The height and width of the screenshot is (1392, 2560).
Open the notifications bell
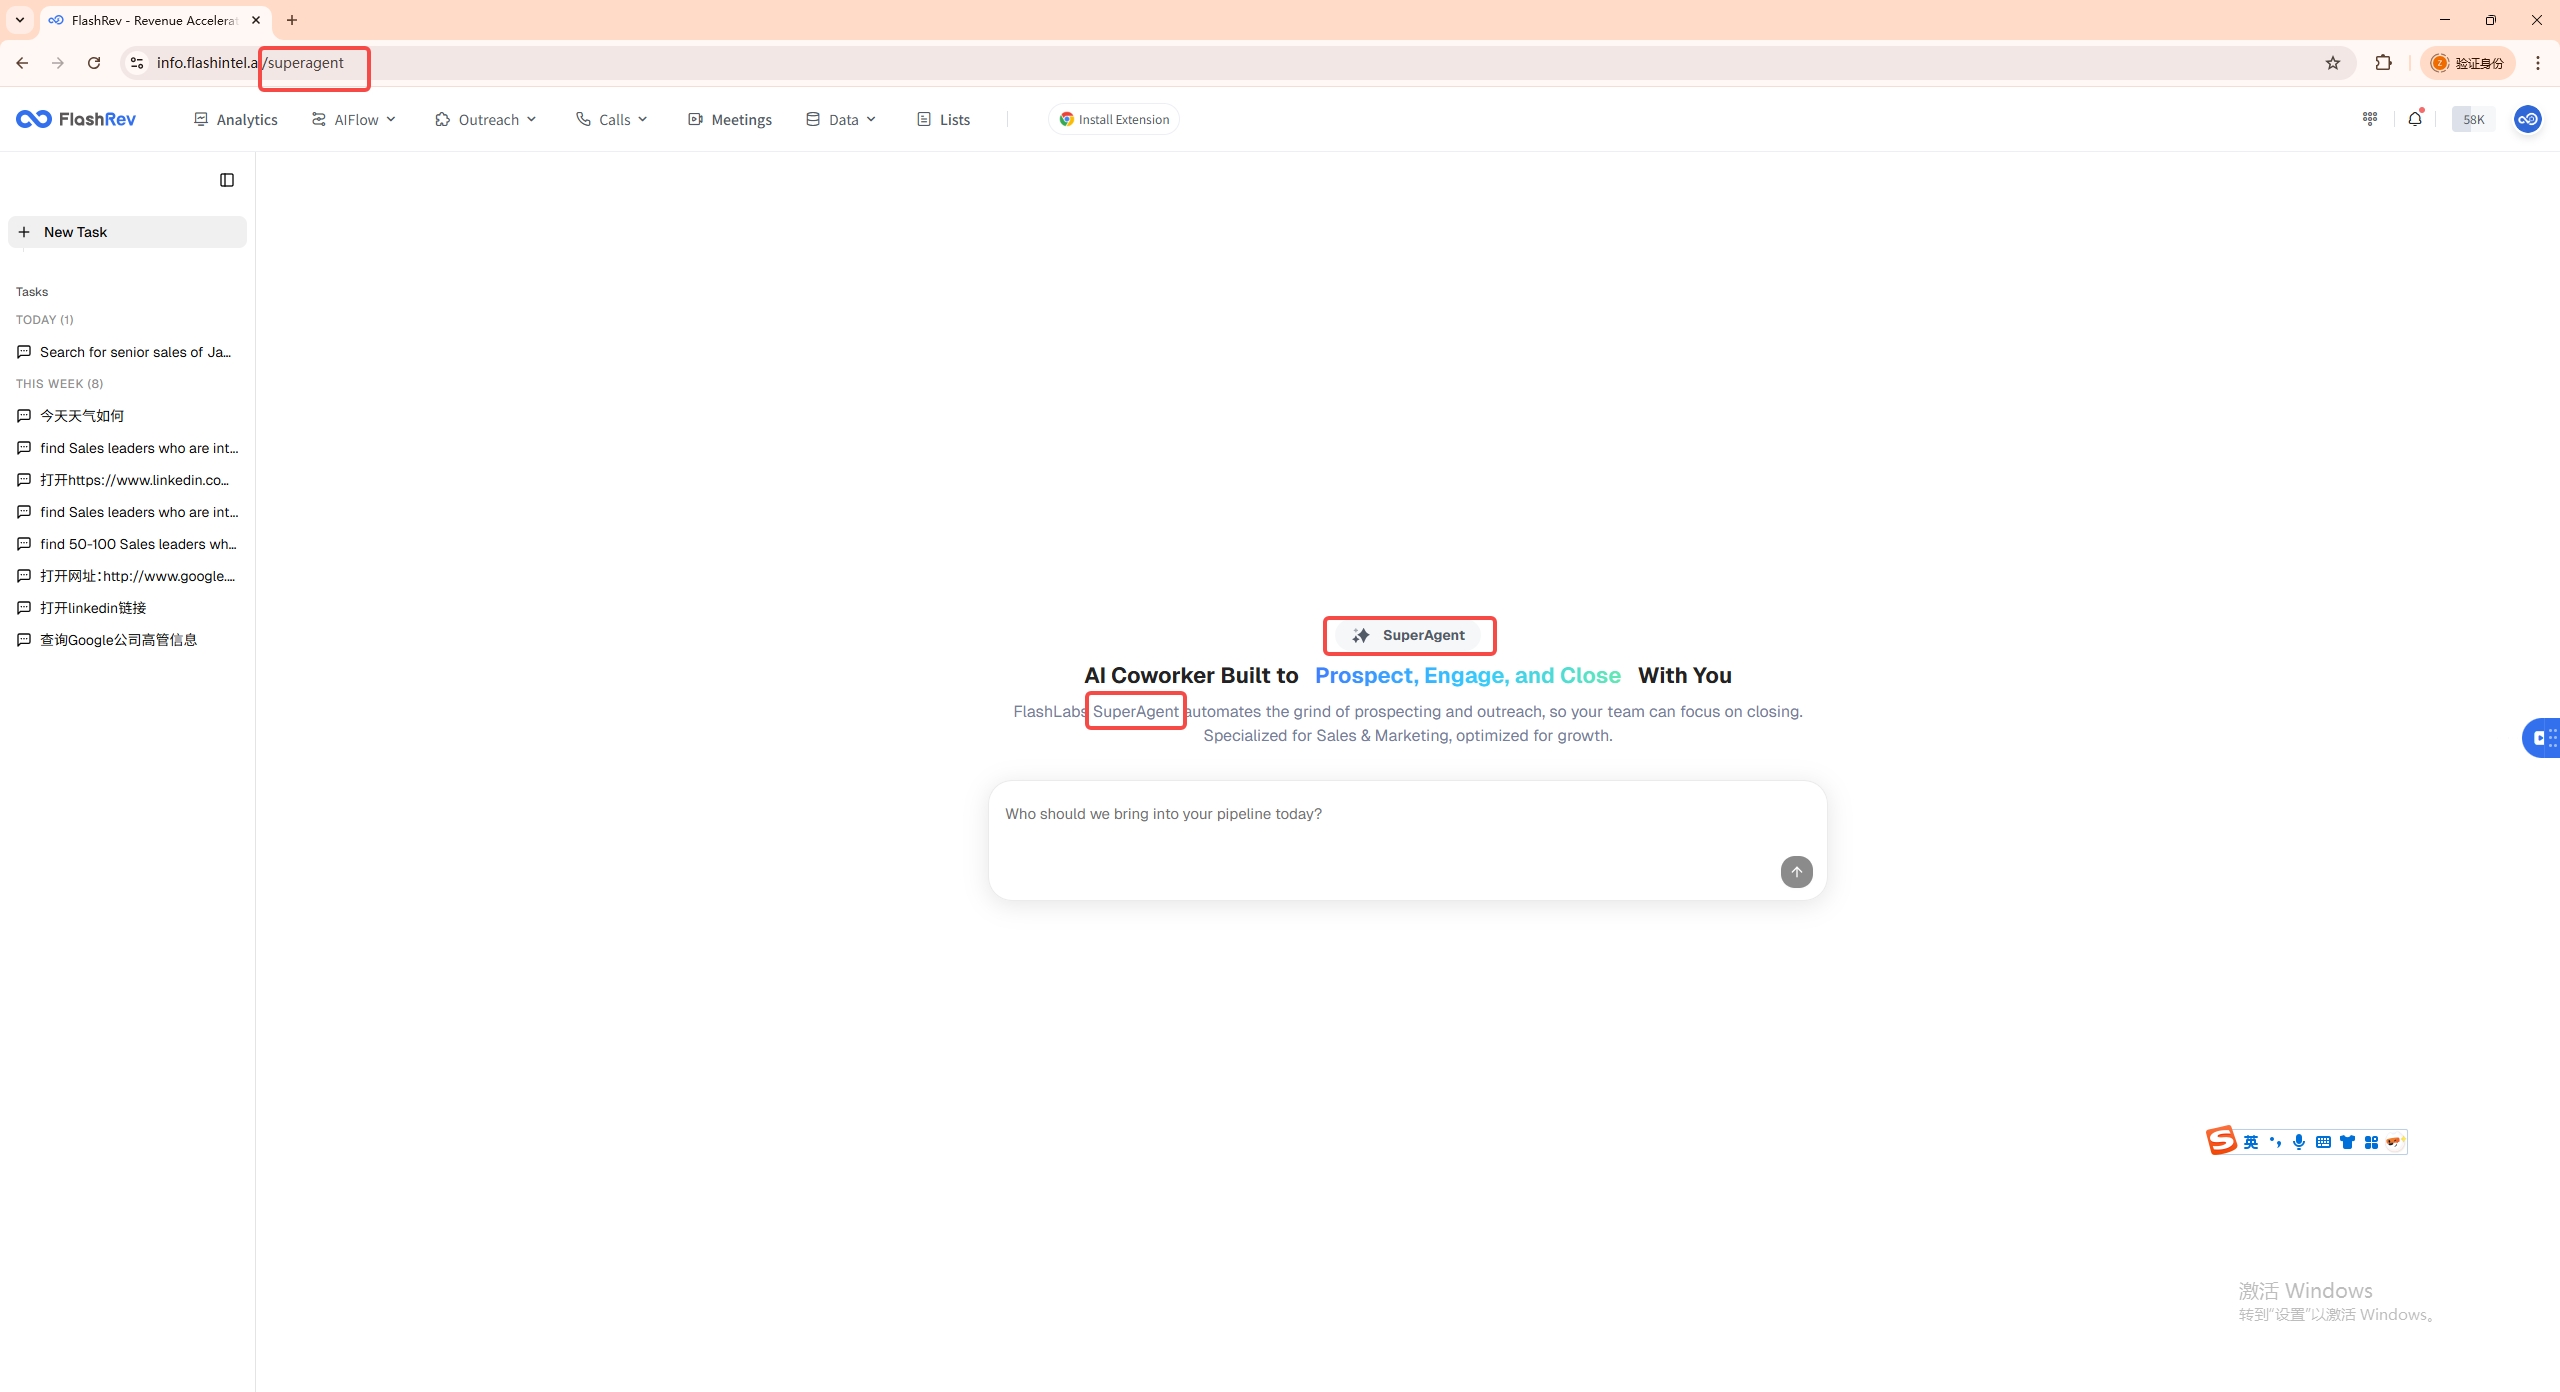pos(2415,119)
